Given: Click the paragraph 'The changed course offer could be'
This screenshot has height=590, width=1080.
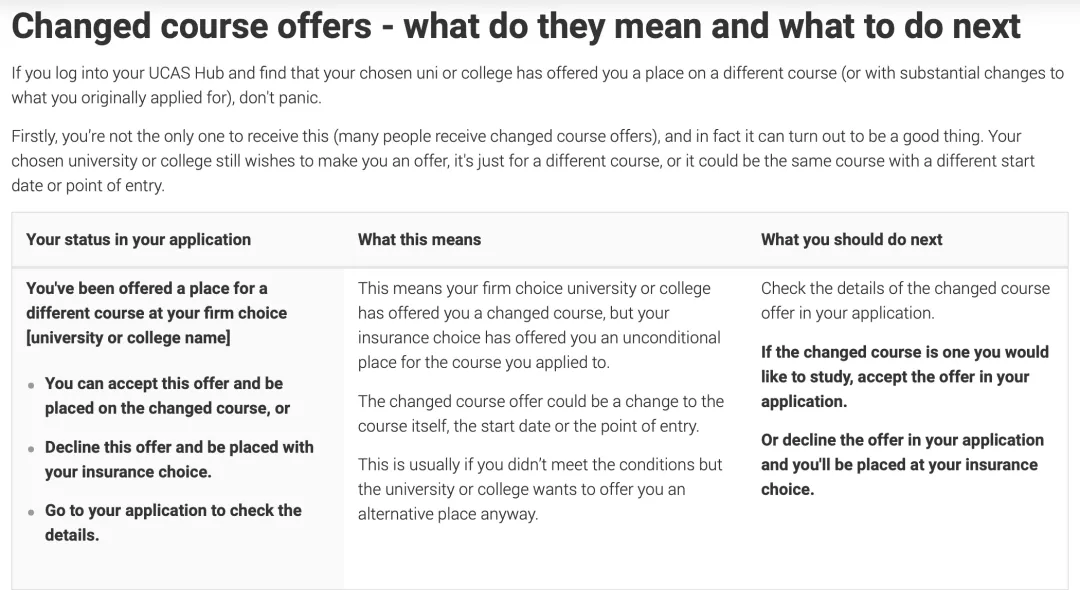Looking at the screenshot, I should [541, 413].
